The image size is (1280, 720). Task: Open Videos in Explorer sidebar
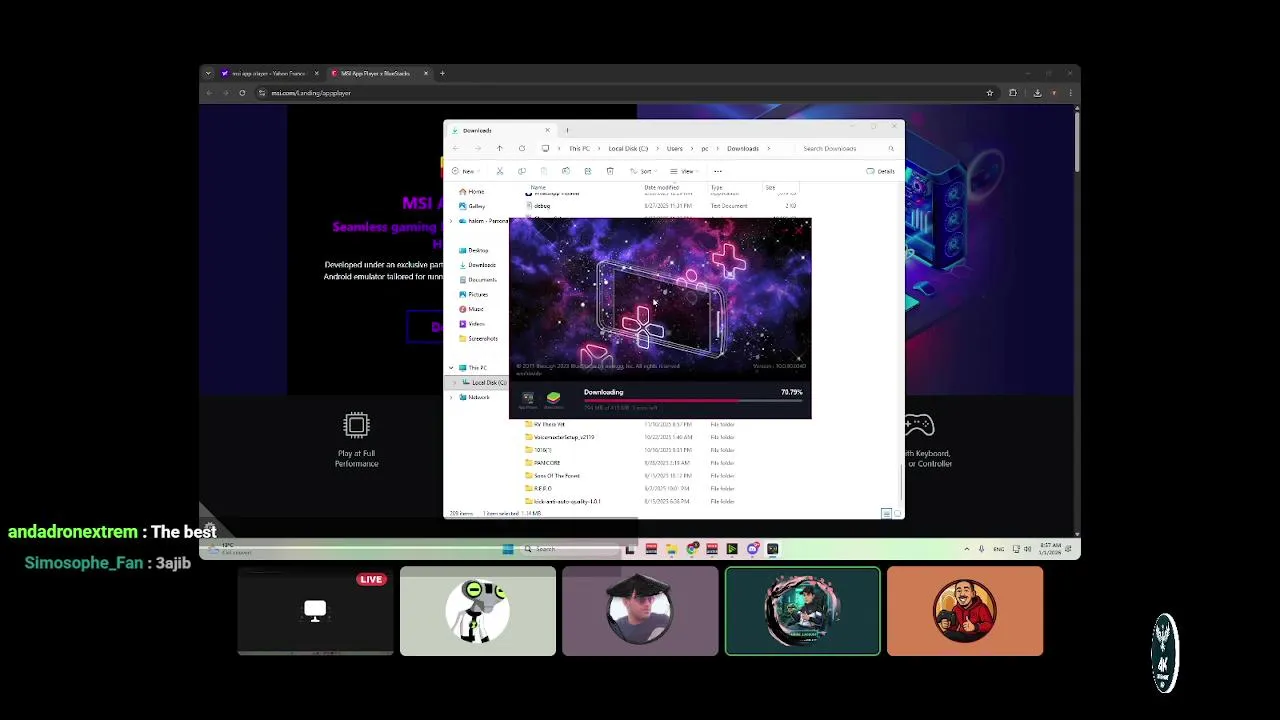click(472, 324)
